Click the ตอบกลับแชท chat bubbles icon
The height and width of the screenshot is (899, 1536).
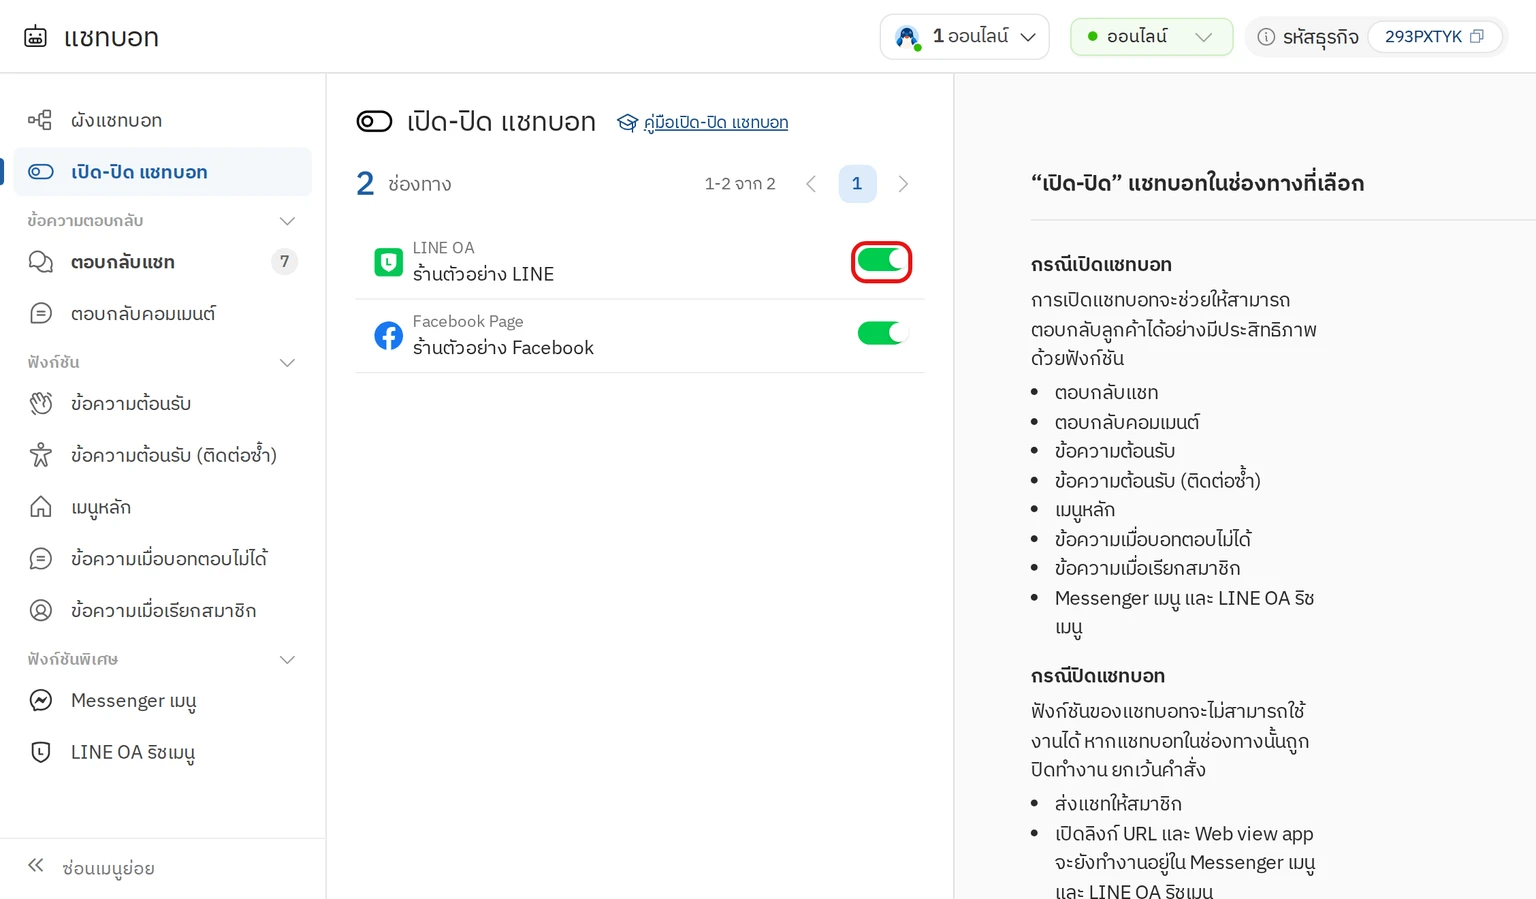click(40, 262)
